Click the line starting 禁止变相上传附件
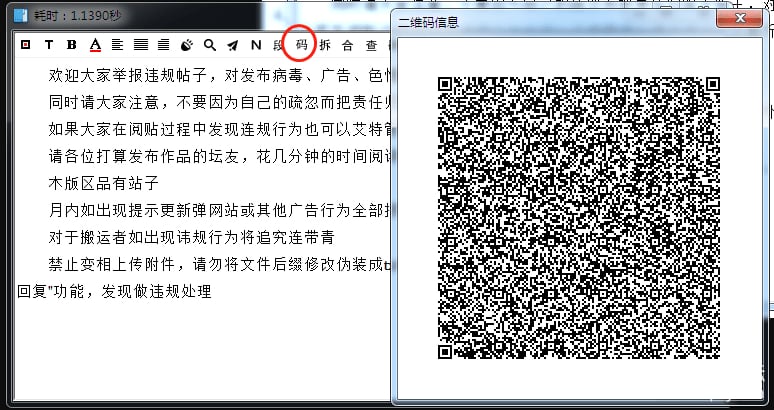The width and height of the screenshot is (774, 410). (x=220, y=265)
